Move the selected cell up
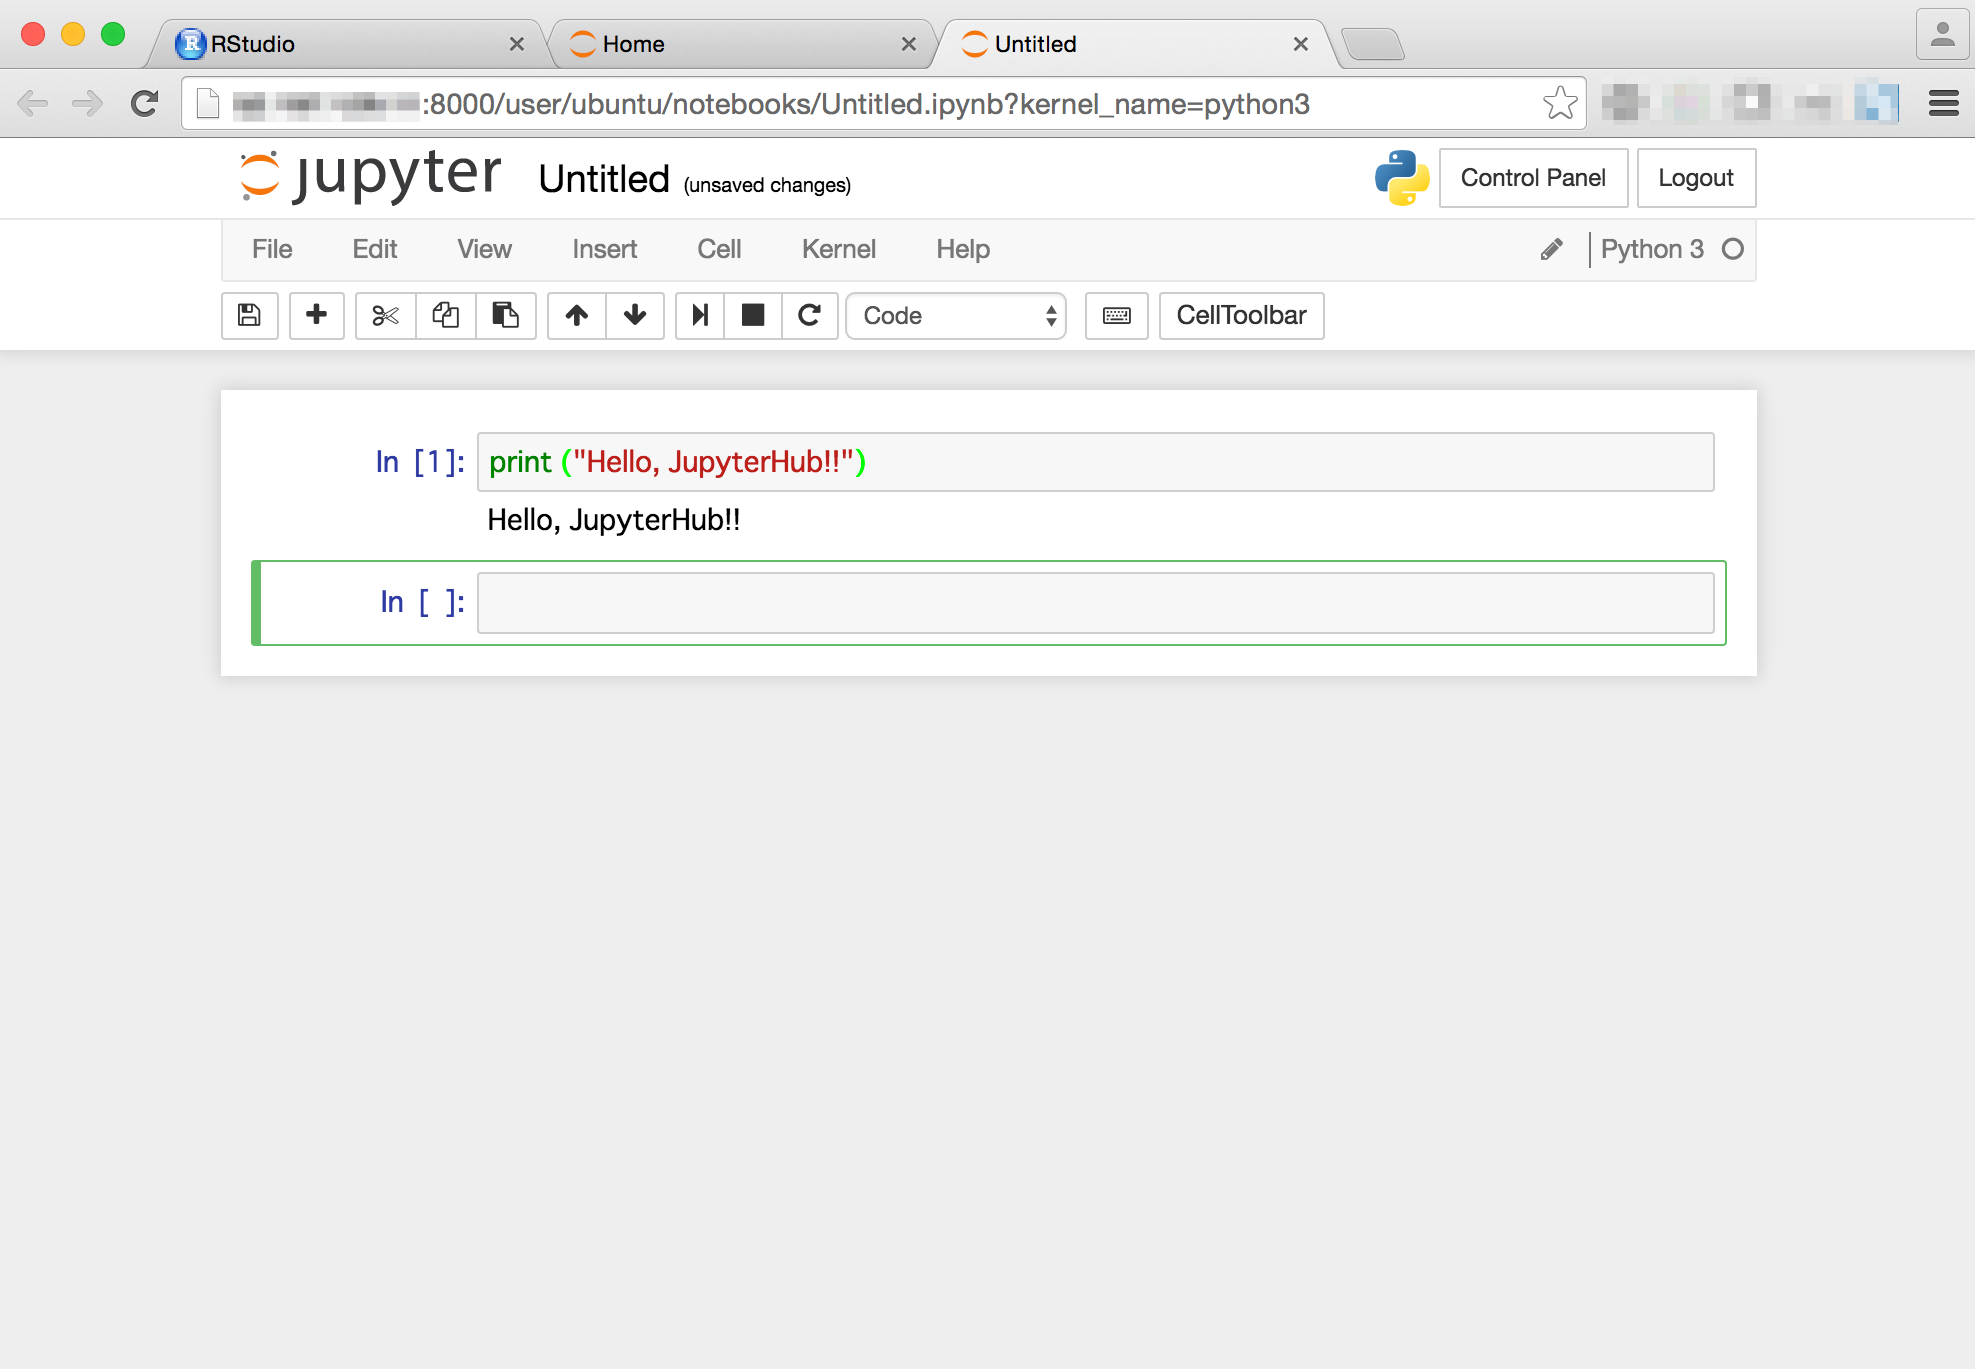 tap(576, 316)
